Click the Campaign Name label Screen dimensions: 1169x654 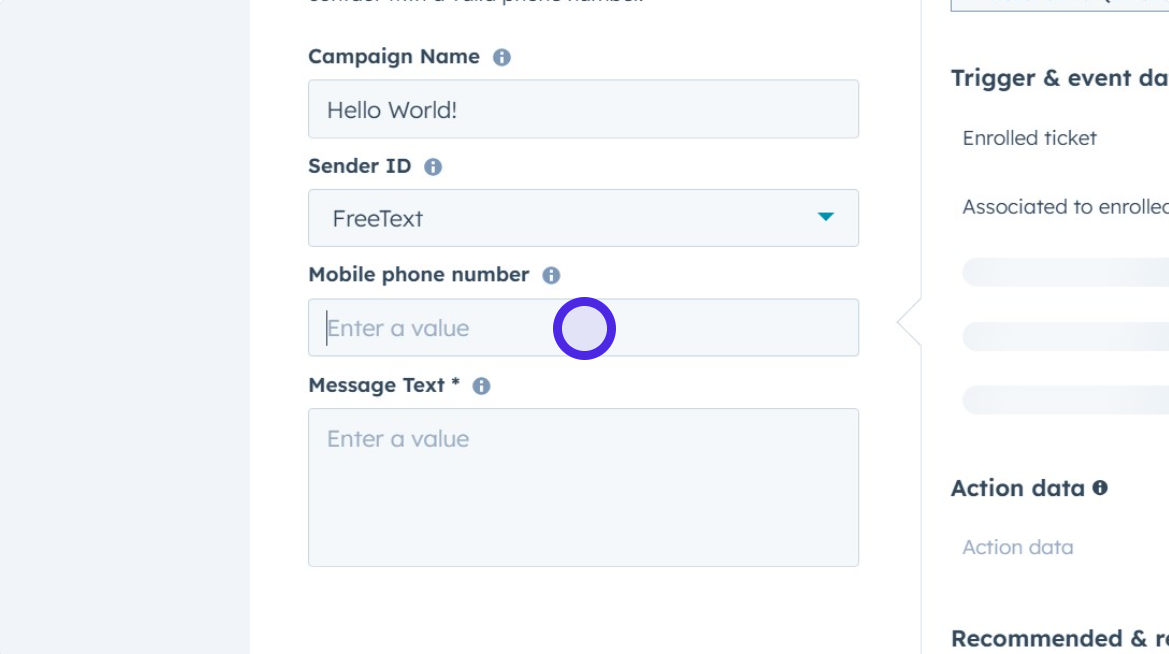click(x=393, y=57)
